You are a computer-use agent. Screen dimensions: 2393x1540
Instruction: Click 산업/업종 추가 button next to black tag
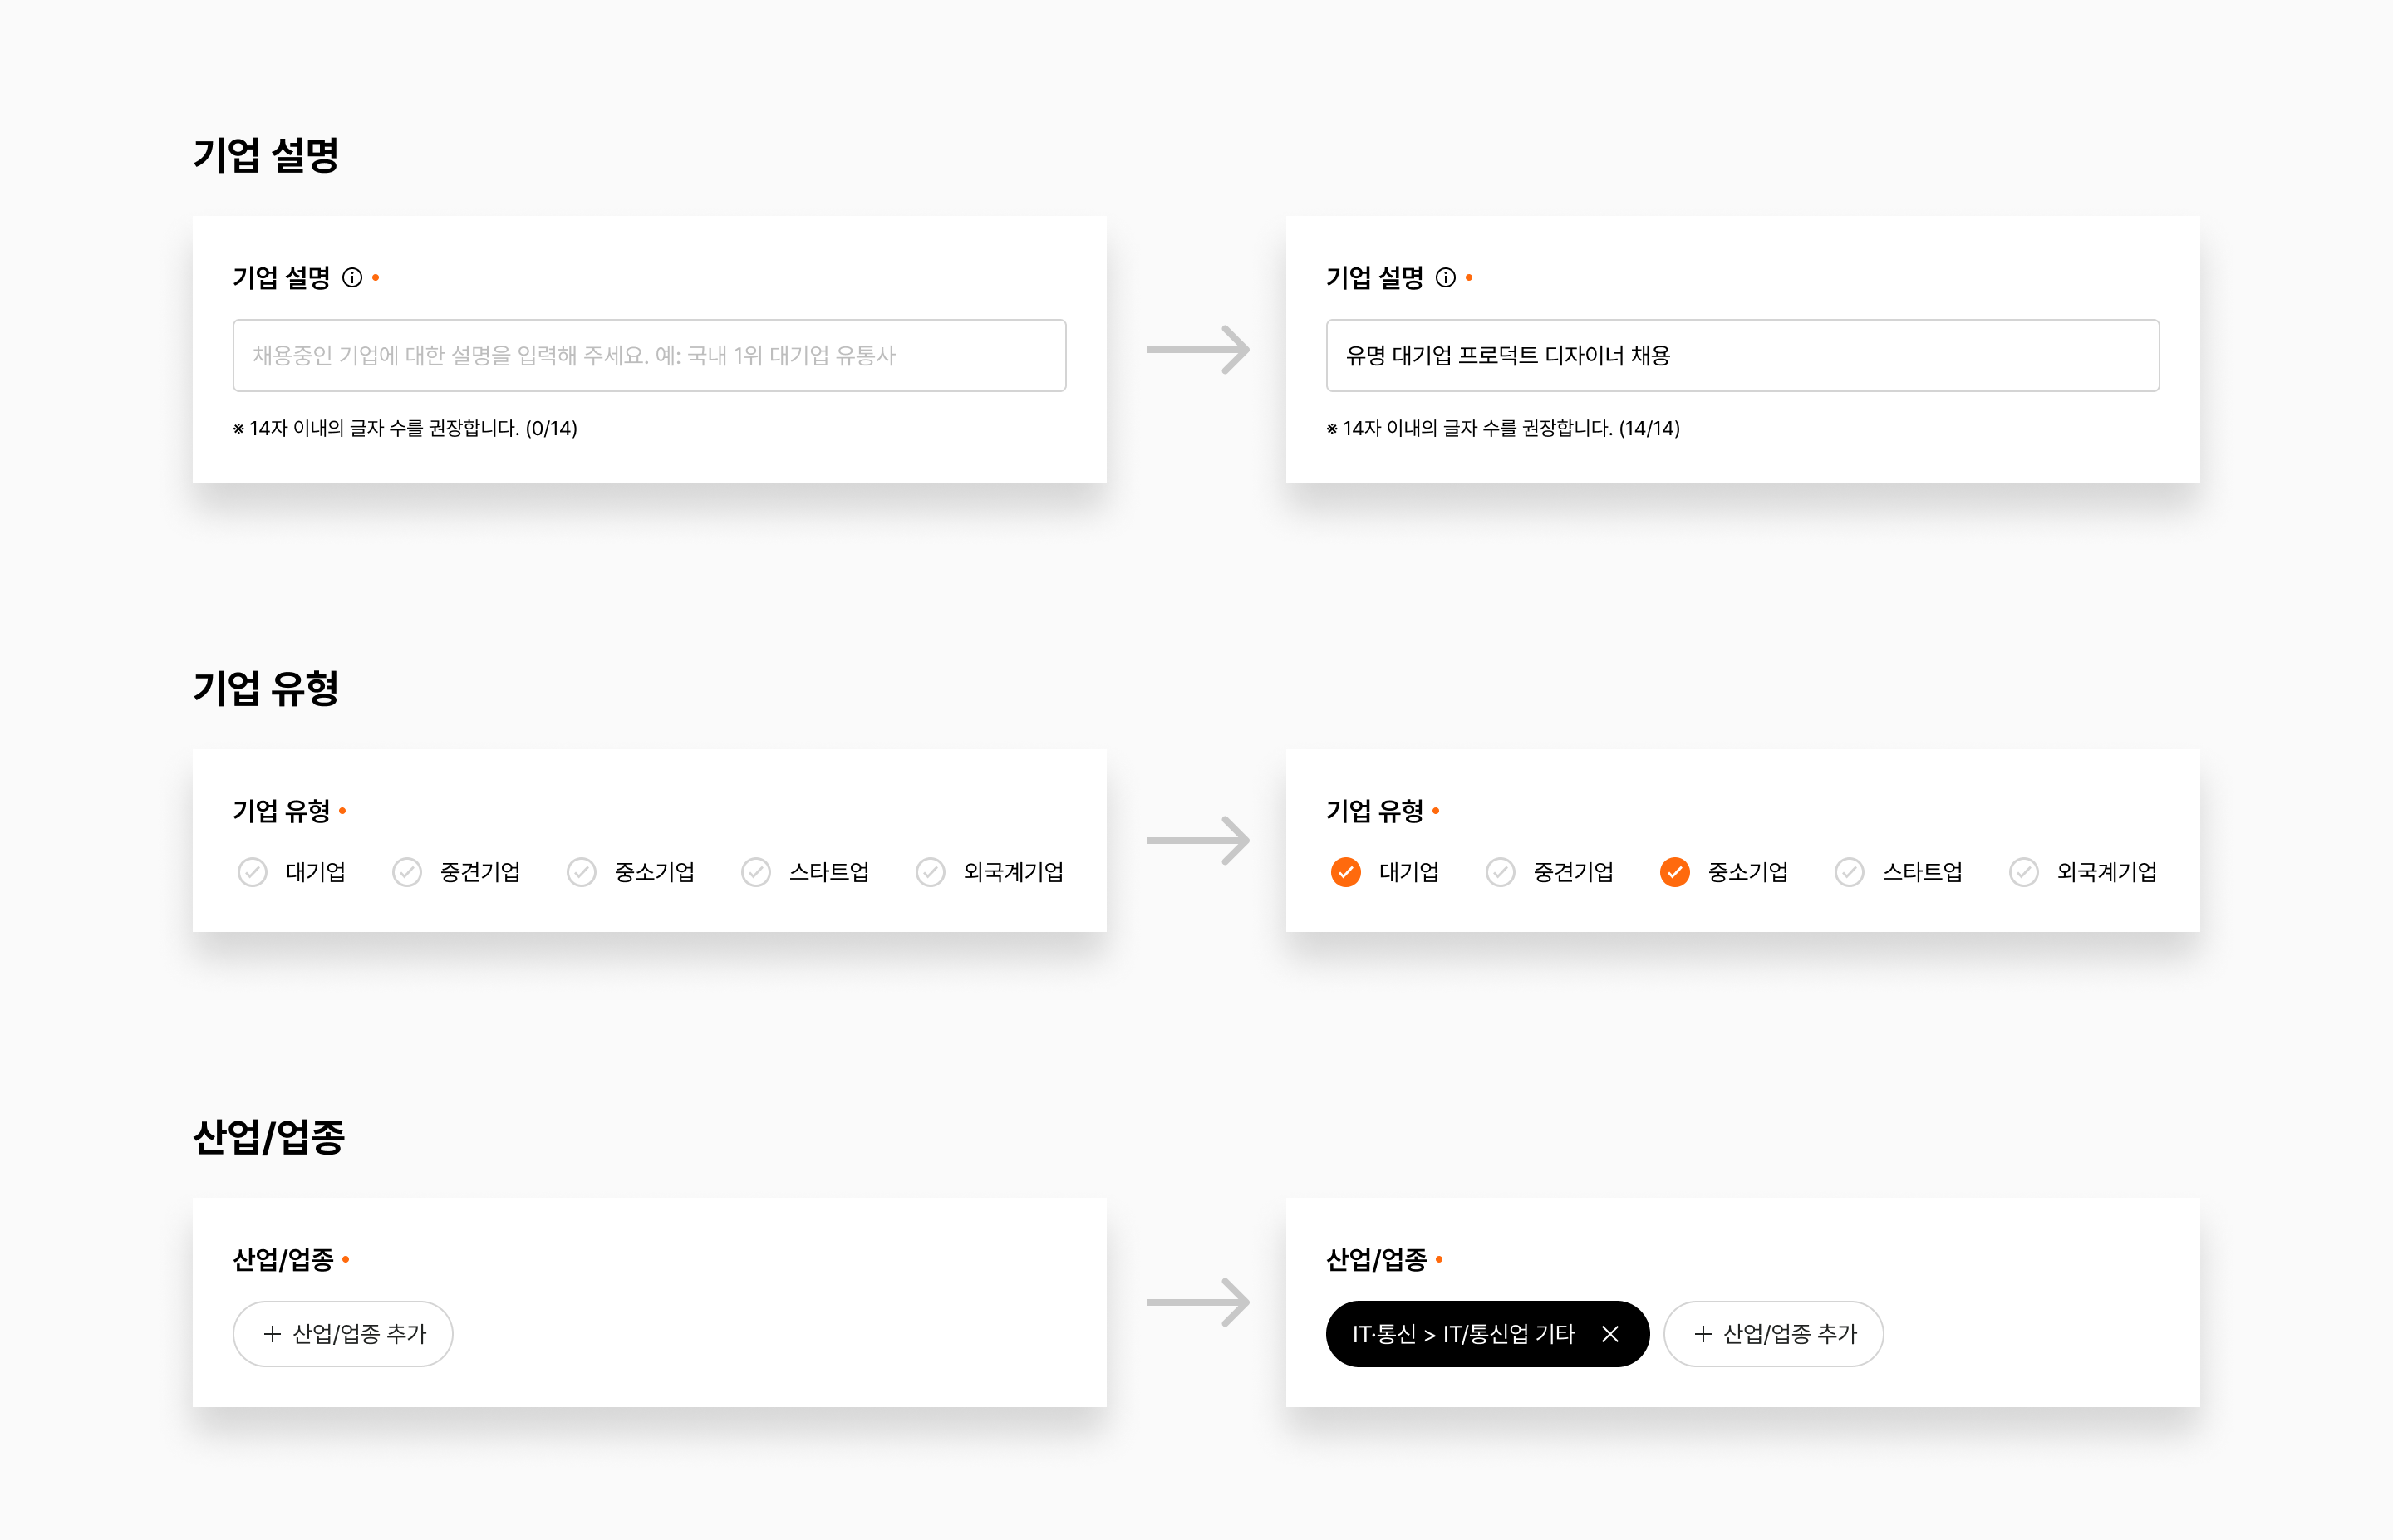[1773, 1334]
